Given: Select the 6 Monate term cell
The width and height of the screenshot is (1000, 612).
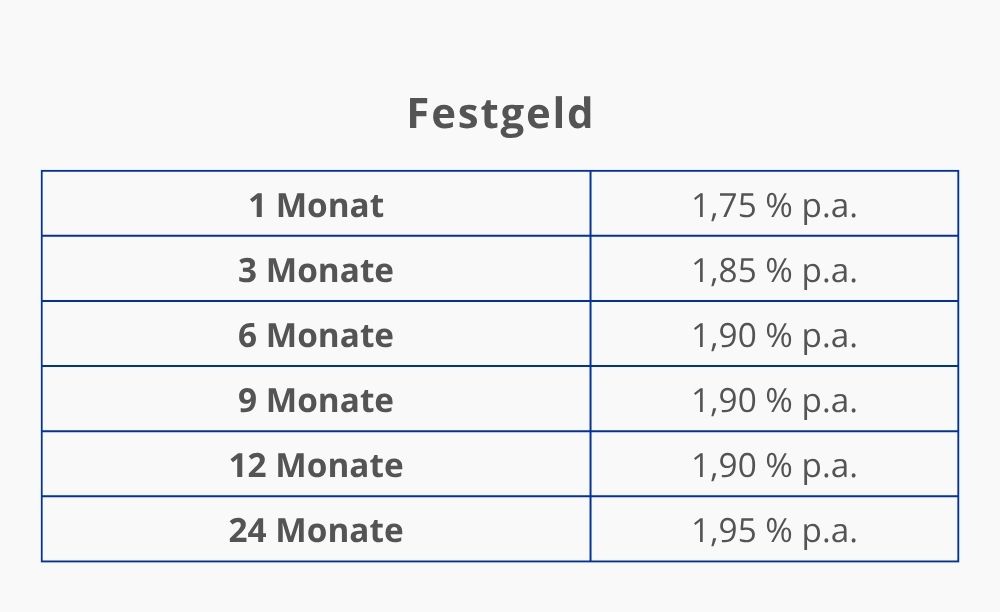Looking at the screenshot, I should (x=316, y=334).
